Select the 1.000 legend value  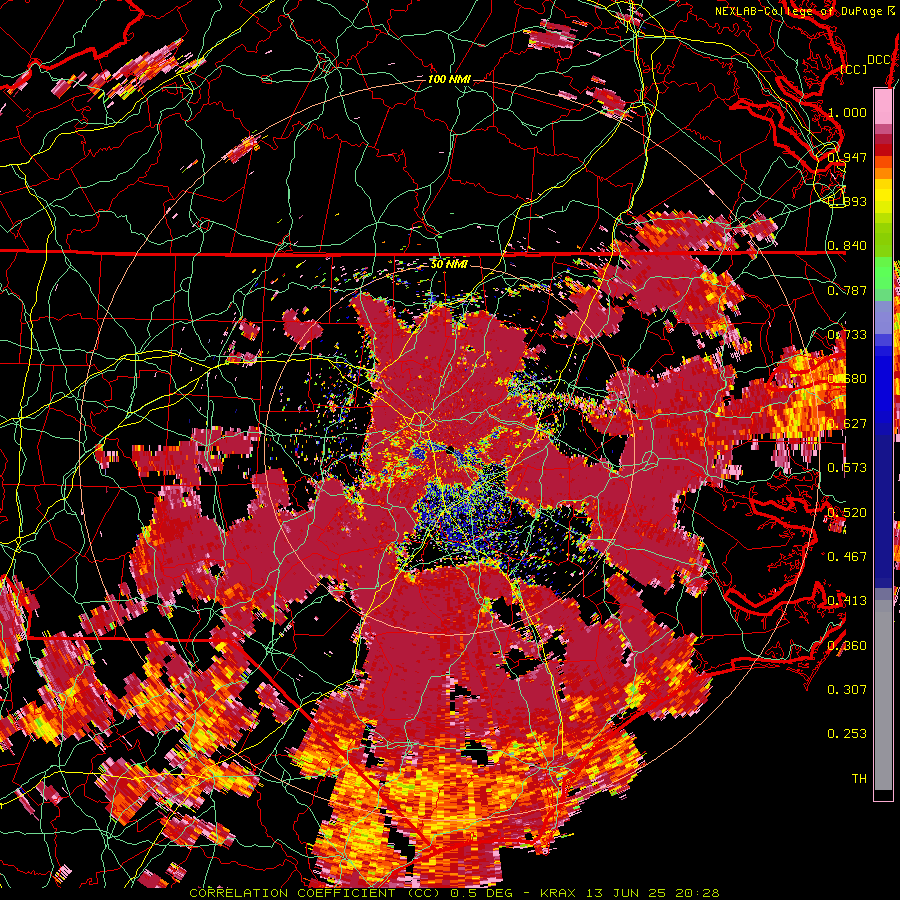click(847, 112)
